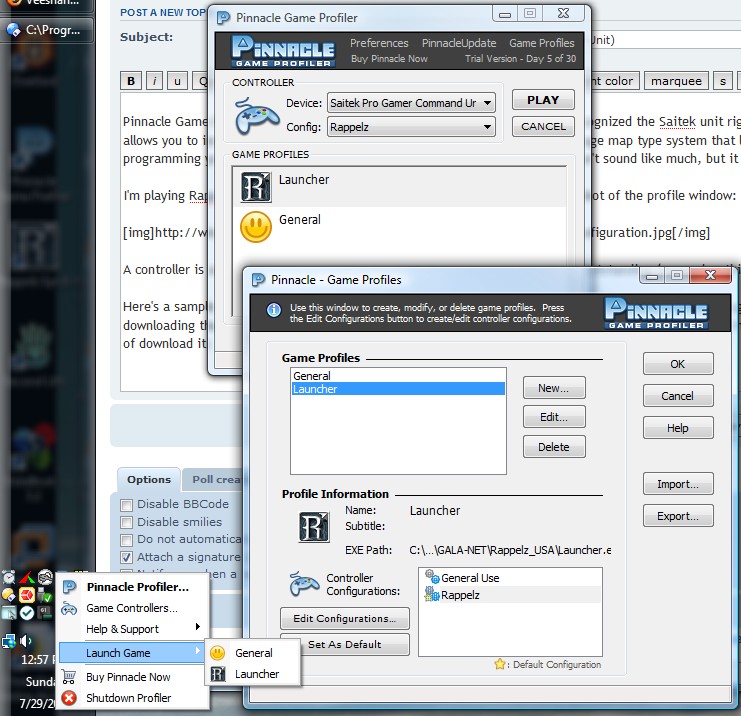The image size is (741, 716).
Task: Click the volume speaker tray icon
Action: point(26,641)
